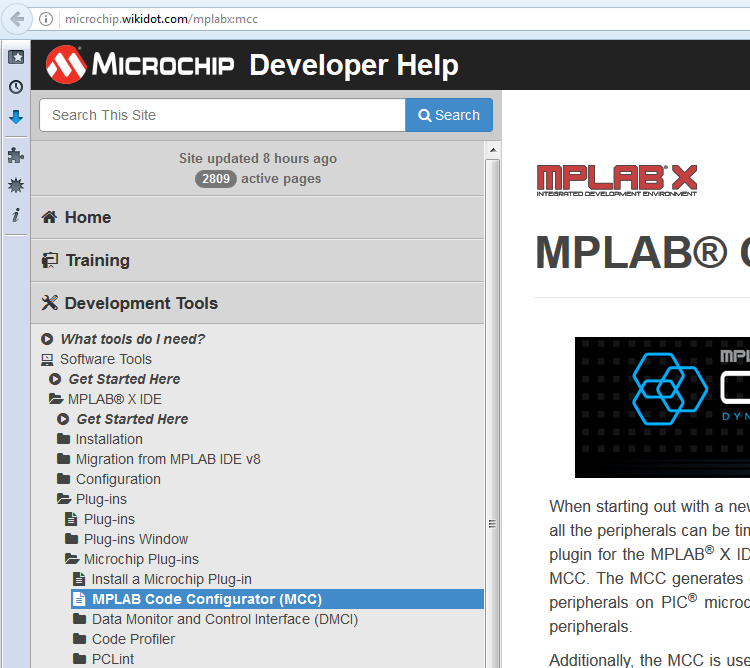Click the Search This Site field

coord(222,115)
